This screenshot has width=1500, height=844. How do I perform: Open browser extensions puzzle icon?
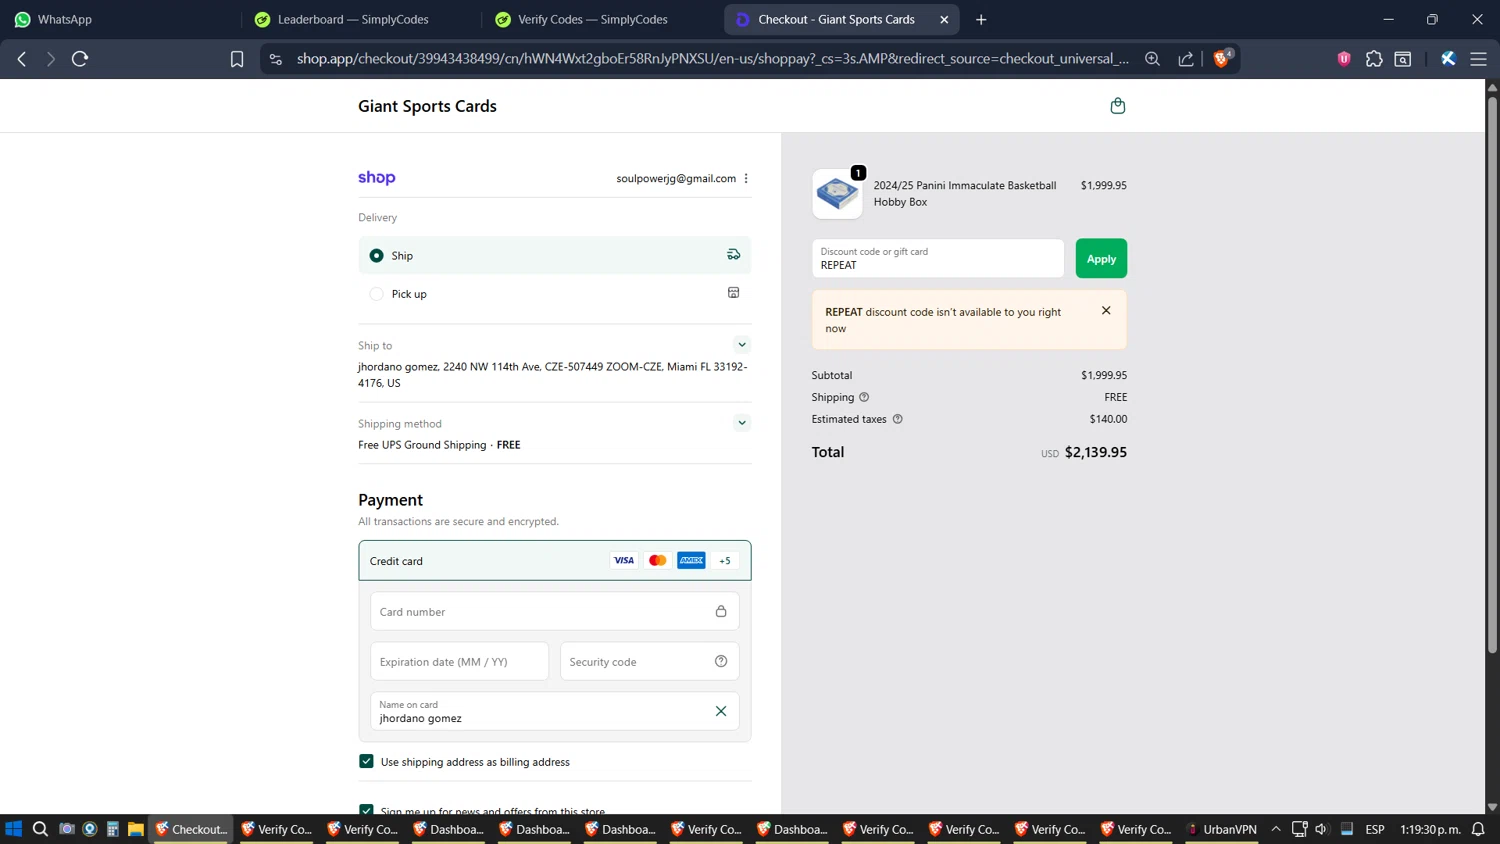pyautogui.click(x=1374, y=59)
